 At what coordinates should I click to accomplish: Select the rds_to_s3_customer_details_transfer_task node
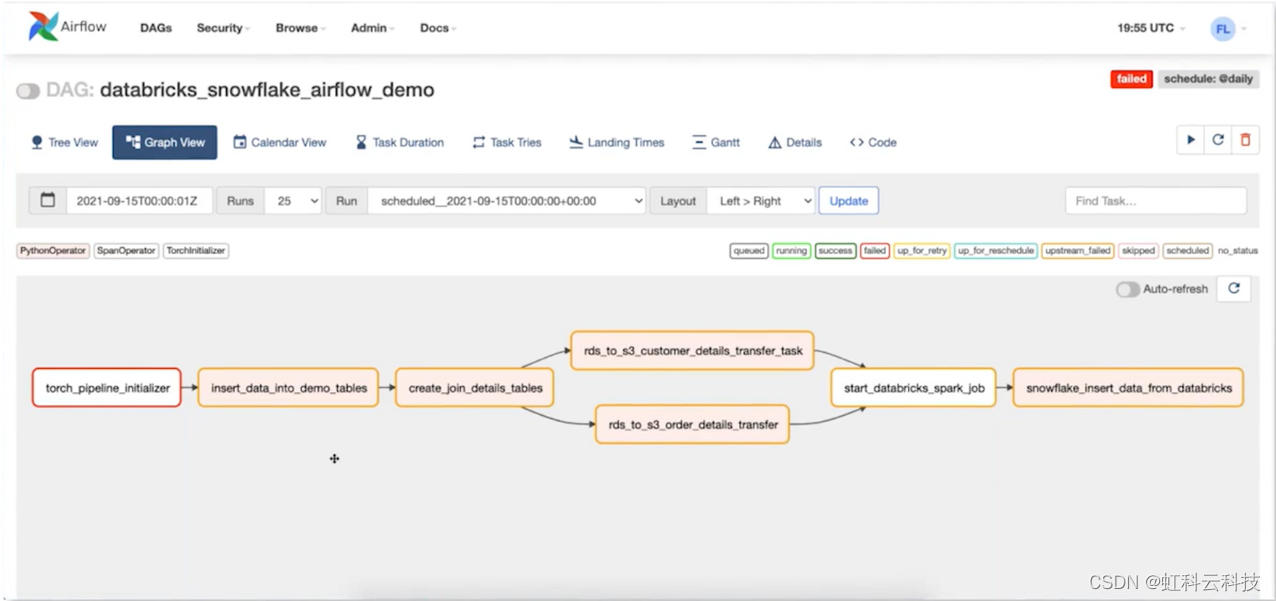(692, 351)
